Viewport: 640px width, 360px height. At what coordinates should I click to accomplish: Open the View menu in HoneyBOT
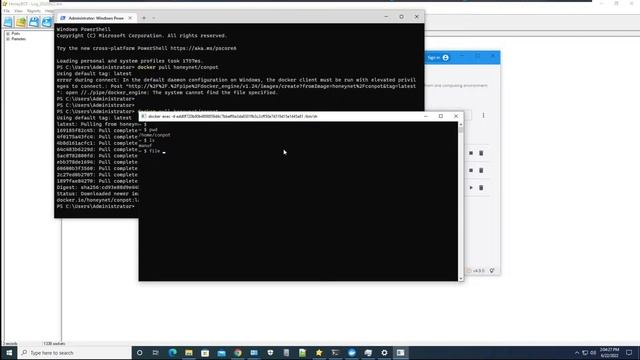[18, 11]
